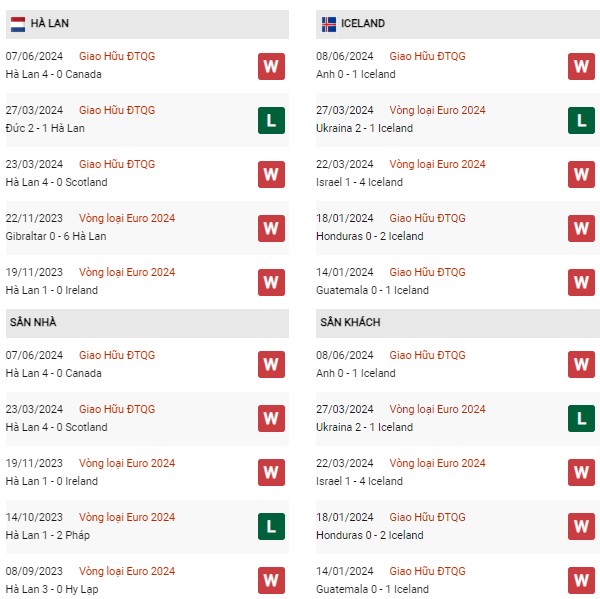Click the W badge for Gibraltar 0-6 Hà Lan
The width and height of the screenshot is (600, 599).
271,229
